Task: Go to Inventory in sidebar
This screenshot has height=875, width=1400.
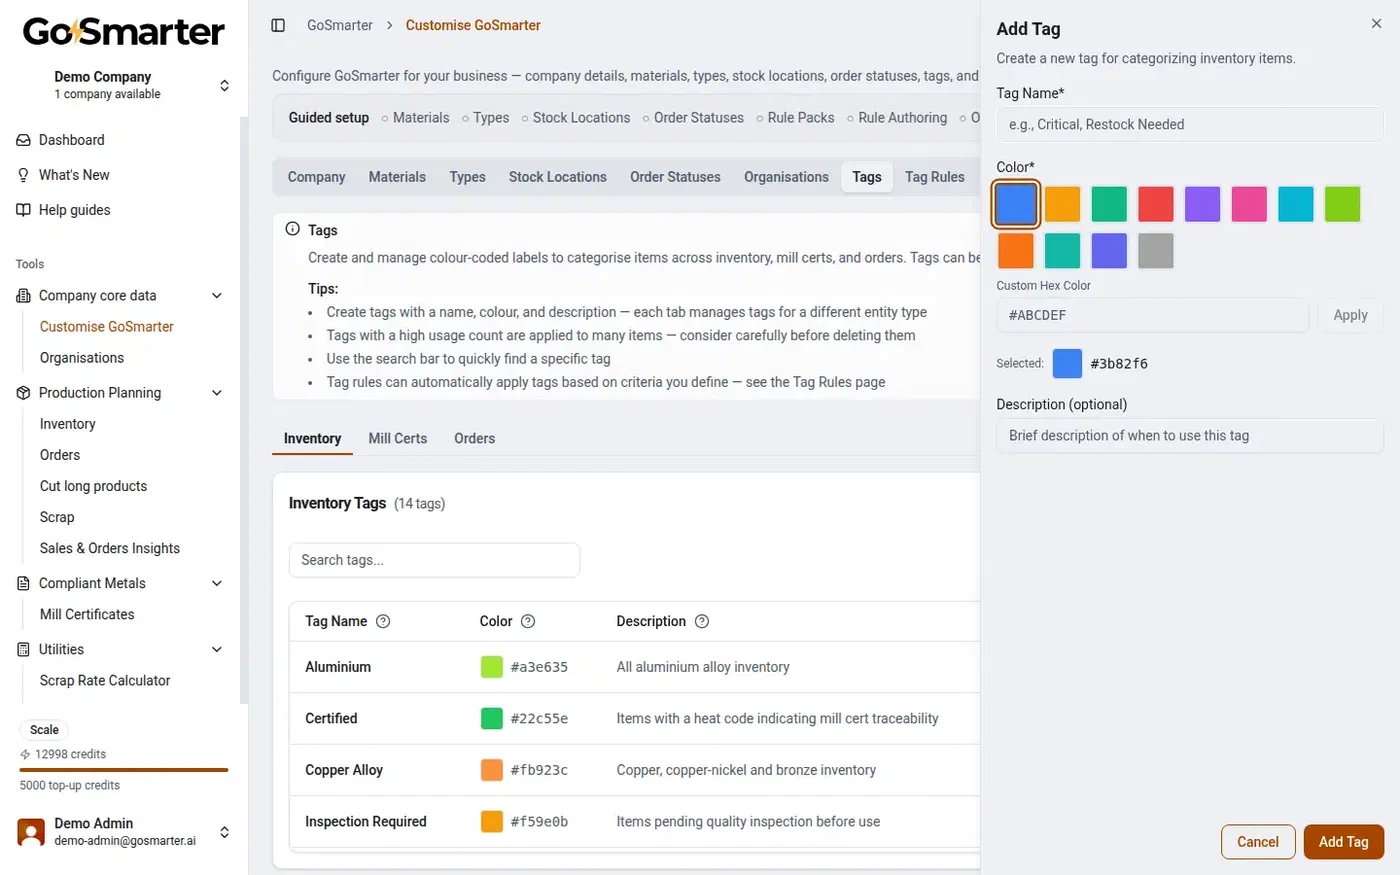Action: coord(68,424)
